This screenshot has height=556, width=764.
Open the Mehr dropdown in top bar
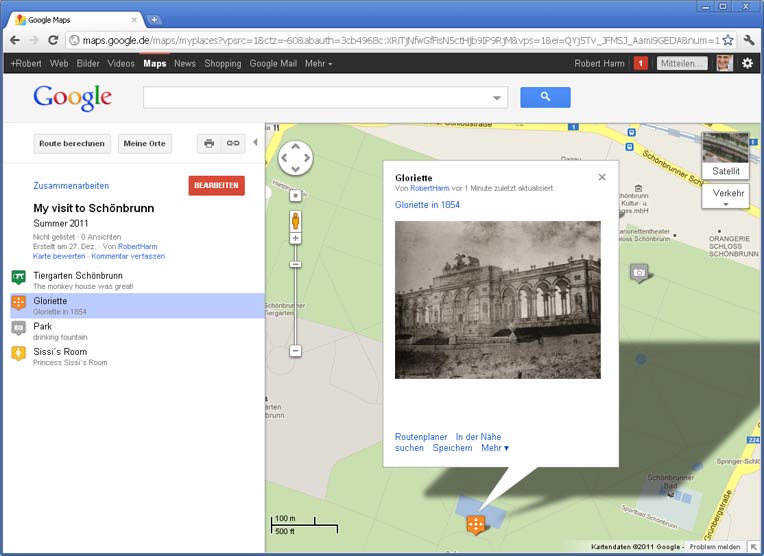click(318, 64)
